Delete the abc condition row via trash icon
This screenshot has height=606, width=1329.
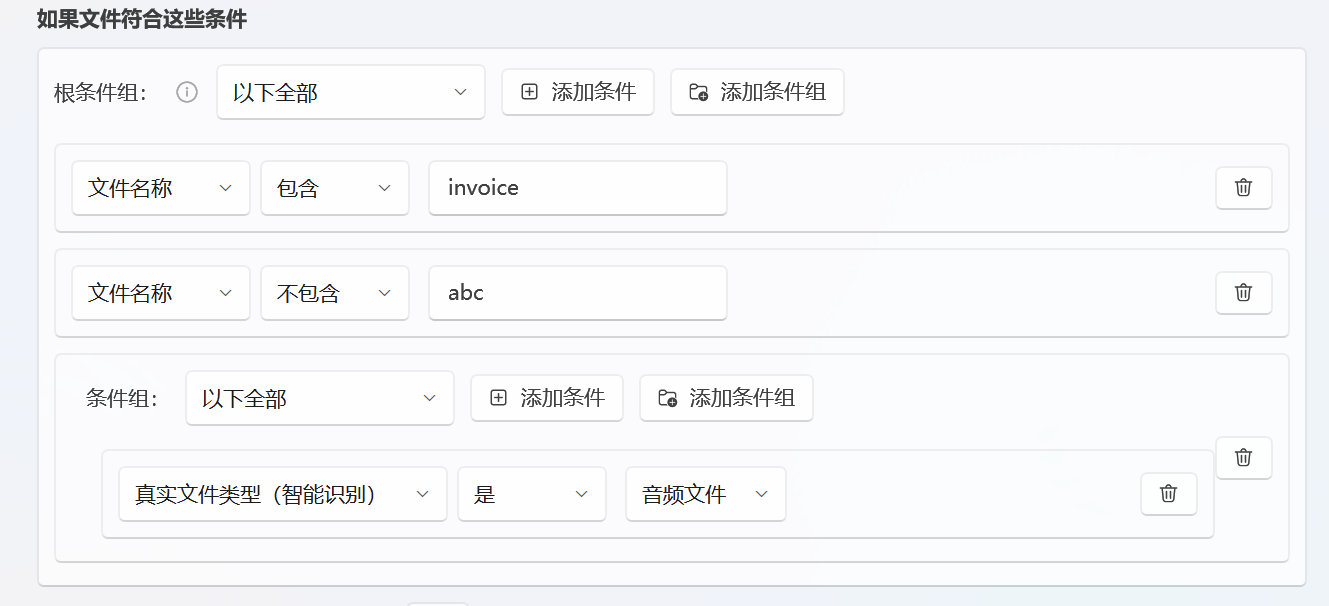coord(1243,293)
